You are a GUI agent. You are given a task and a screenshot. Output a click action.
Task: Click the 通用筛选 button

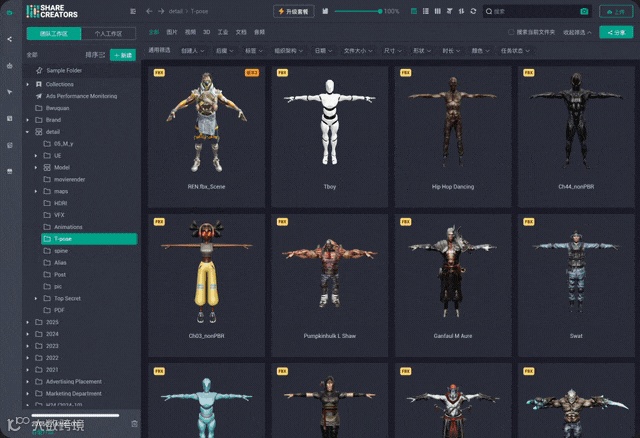(159, 50)
